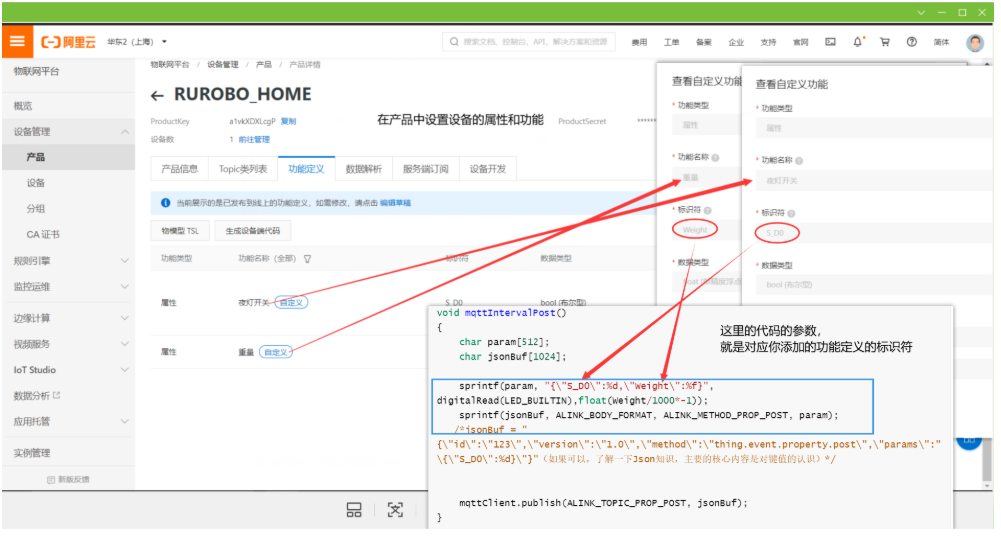Expand the 监控运维 sidebar section
Viewport: 1001px width, 548px height.
click(x=68, y=287)
